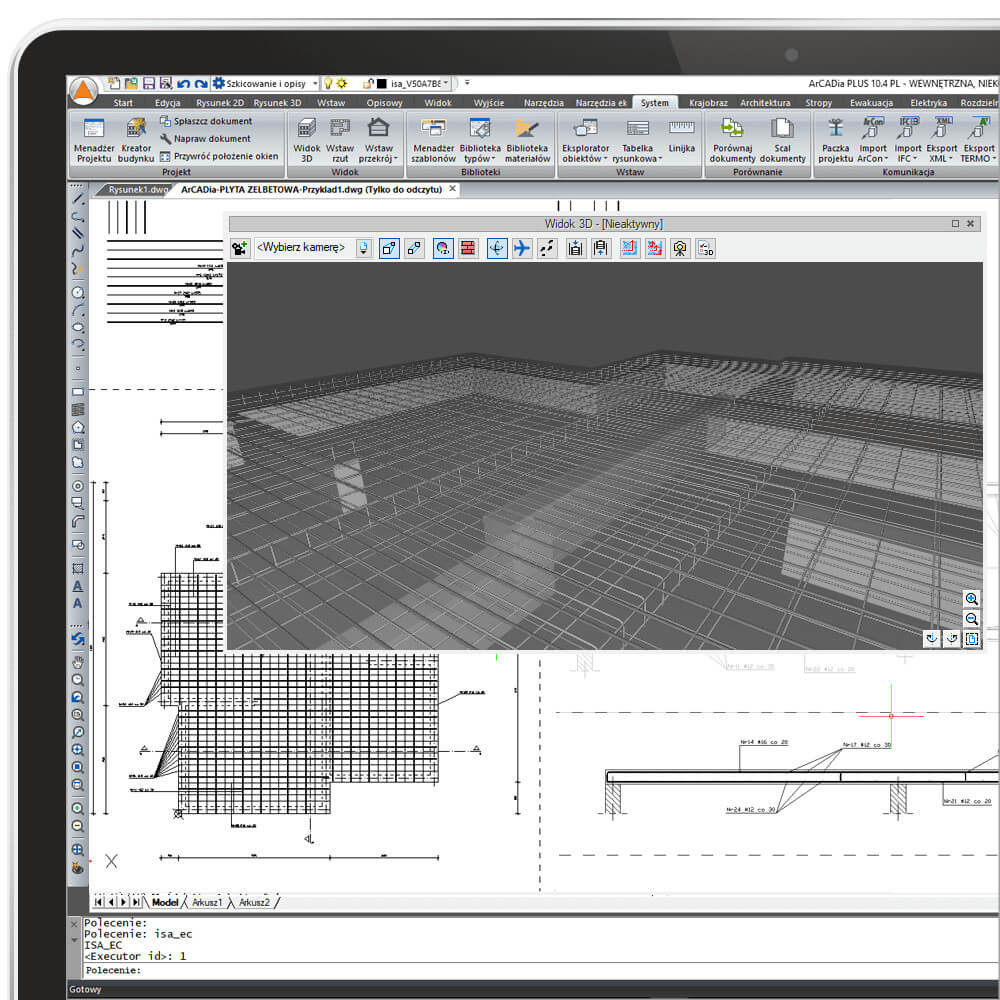
Task: Click the Scal dokumenty icon
Action: [783, 140]
